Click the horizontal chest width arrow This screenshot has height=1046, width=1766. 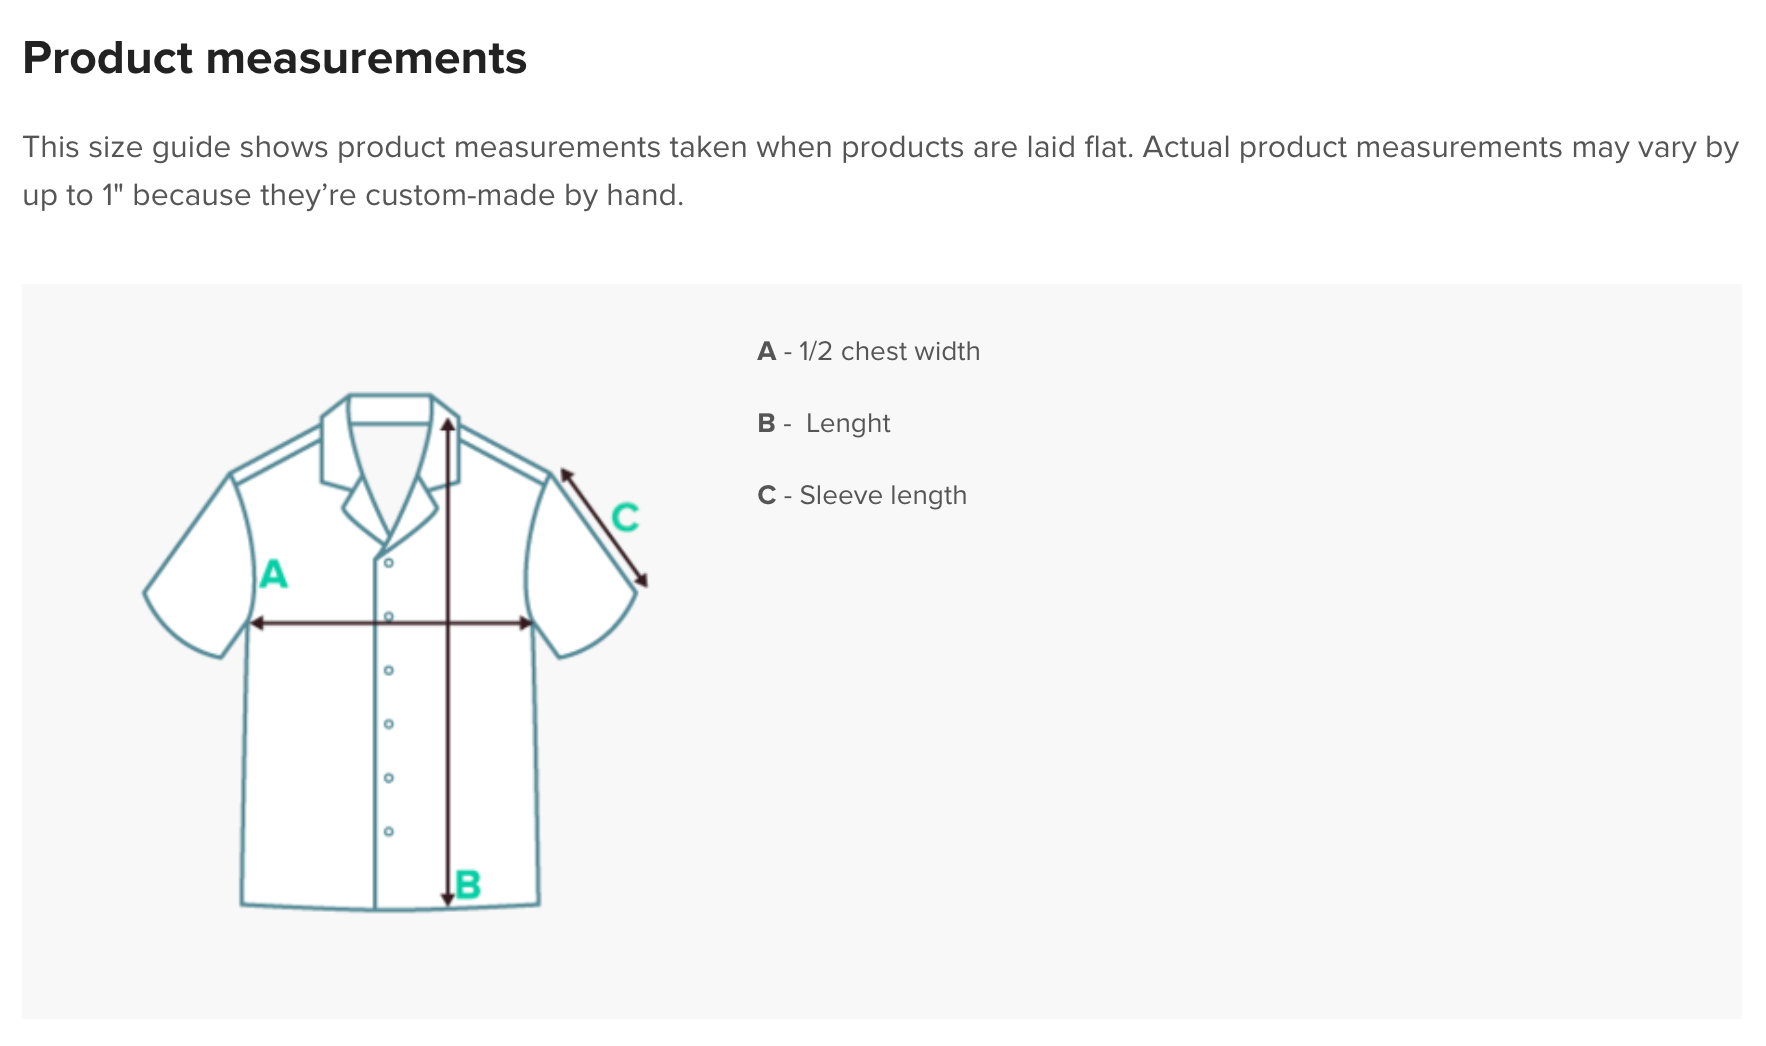[x=320, y=623]
